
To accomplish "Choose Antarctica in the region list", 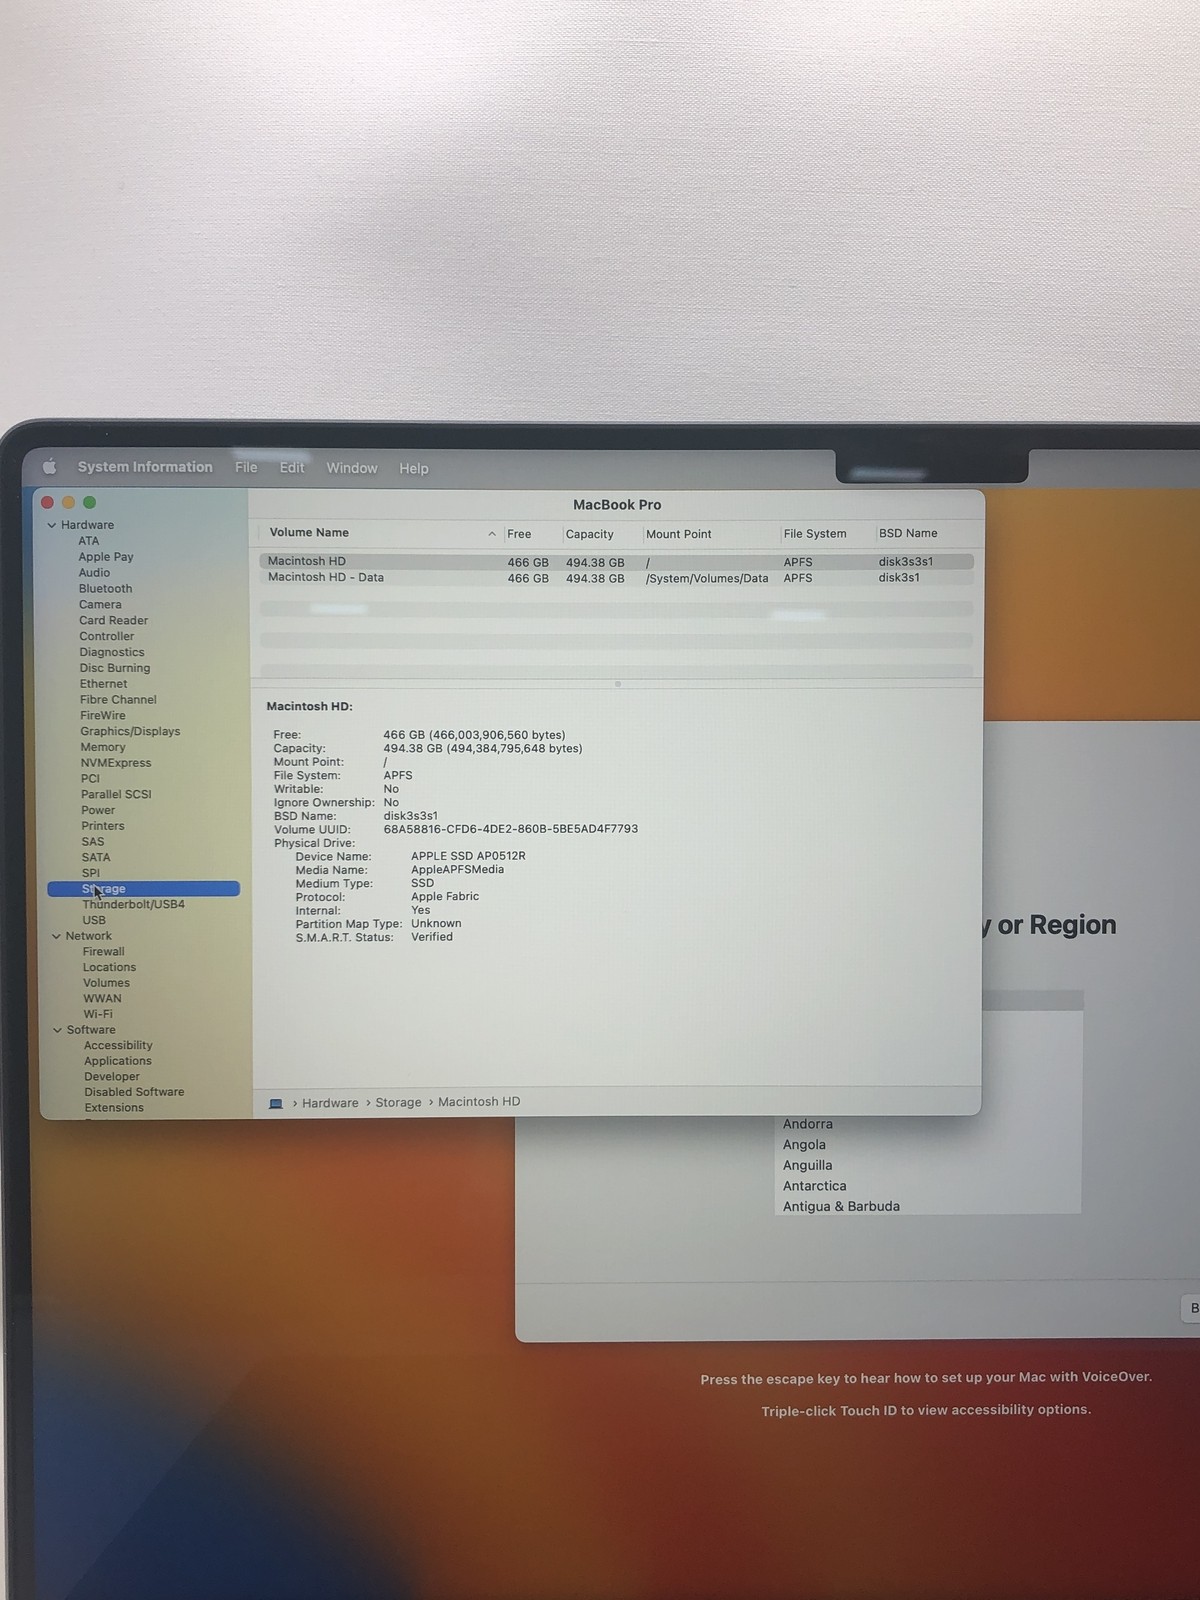I will pyautogui.click(x=814, y=1186).
